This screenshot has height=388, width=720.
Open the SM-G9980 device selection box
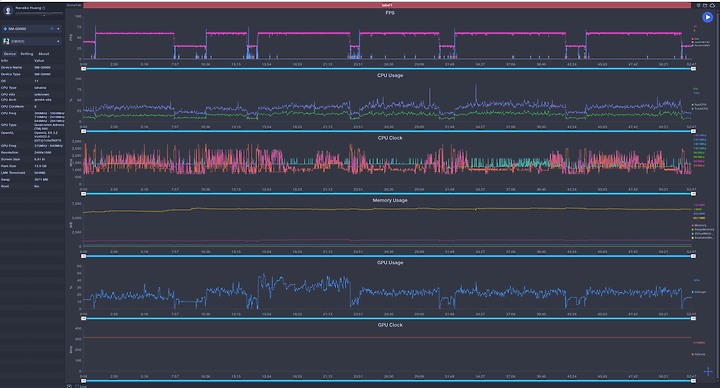[31, 28]
